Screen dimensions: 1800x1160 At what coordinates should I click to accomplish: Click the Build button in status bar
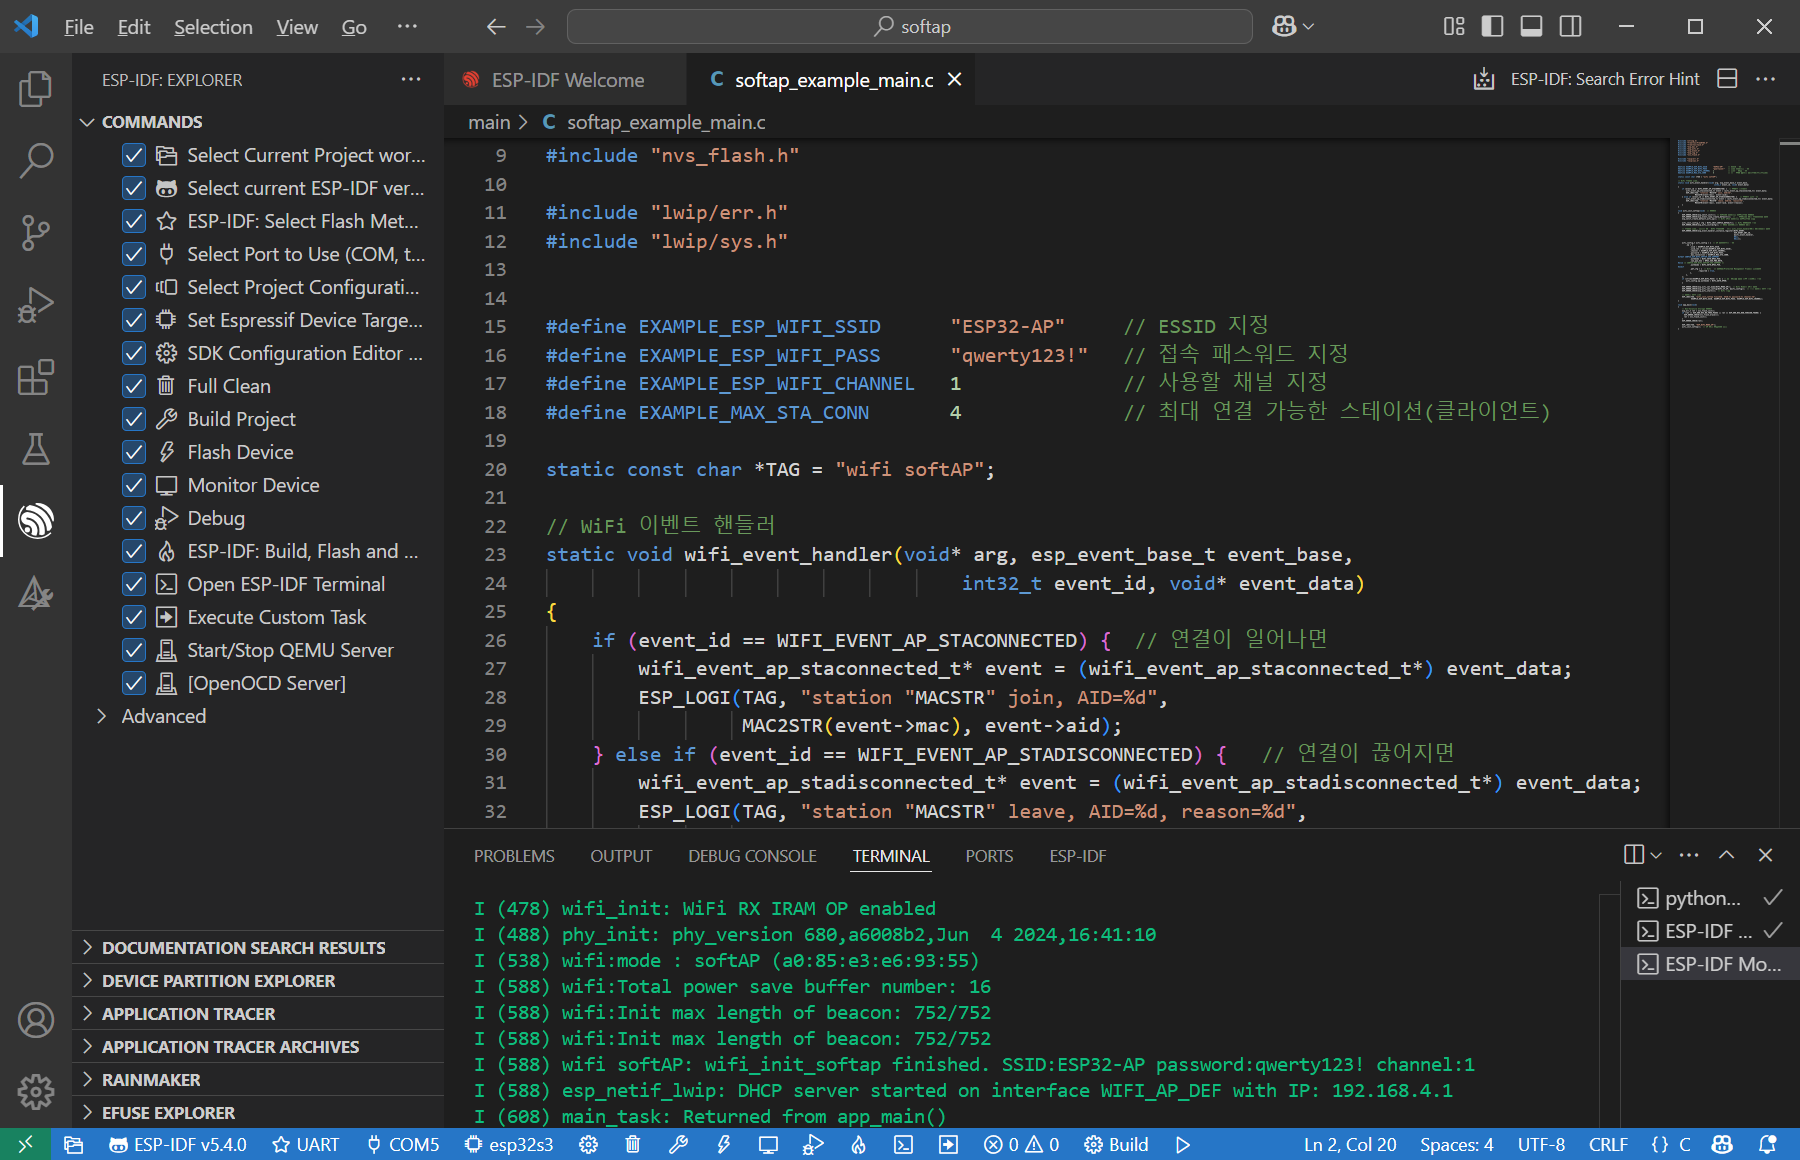[1117, 1145]
